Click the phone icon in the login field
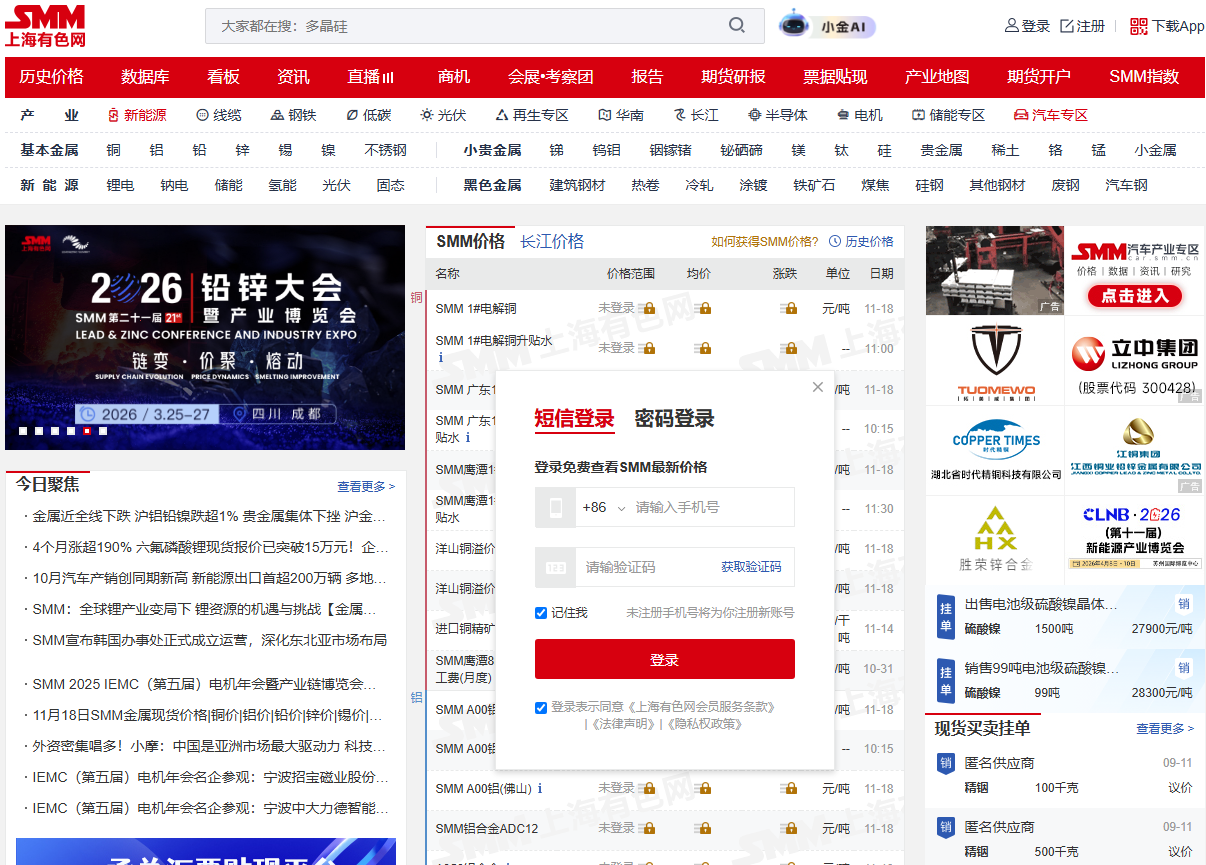The width and height of the screenshot is (1206, 865). (x=556, y=507)
